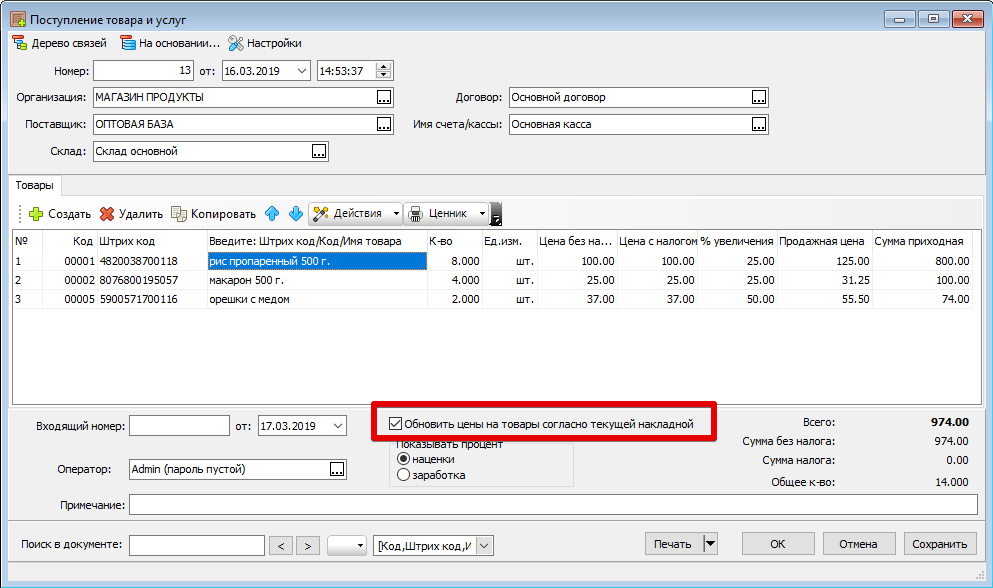Click the Отмена button
993x588 pixels.
pyautogui.click(x=859, y=544)
